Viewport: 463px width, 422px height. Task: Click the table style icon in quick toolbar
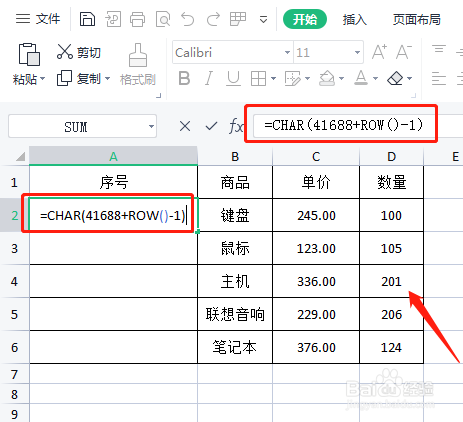(238, 19)
